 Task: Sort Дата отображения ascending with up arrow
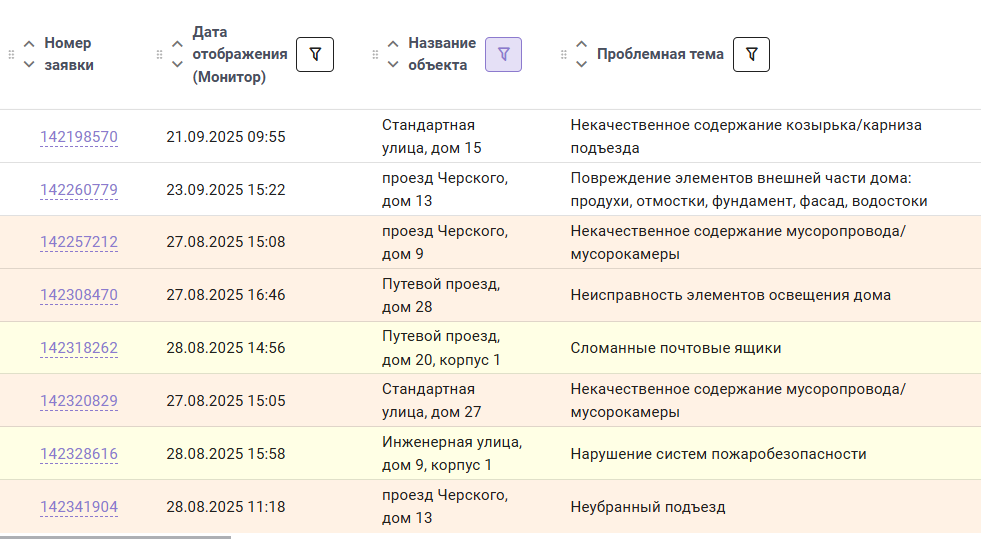pyautogui.click(x=178, y=44)
